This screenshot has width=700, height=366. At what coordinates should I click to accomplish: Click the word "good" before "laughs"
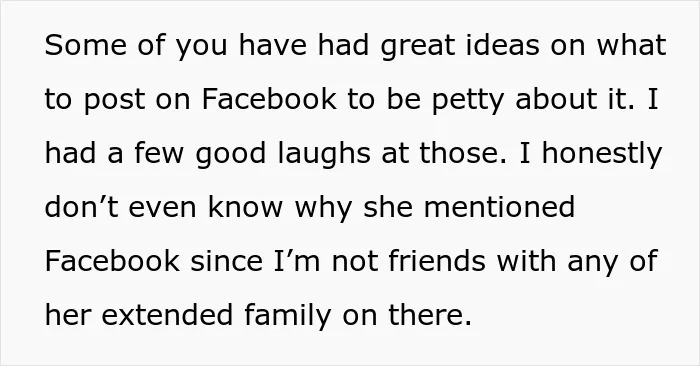[231, 154]
